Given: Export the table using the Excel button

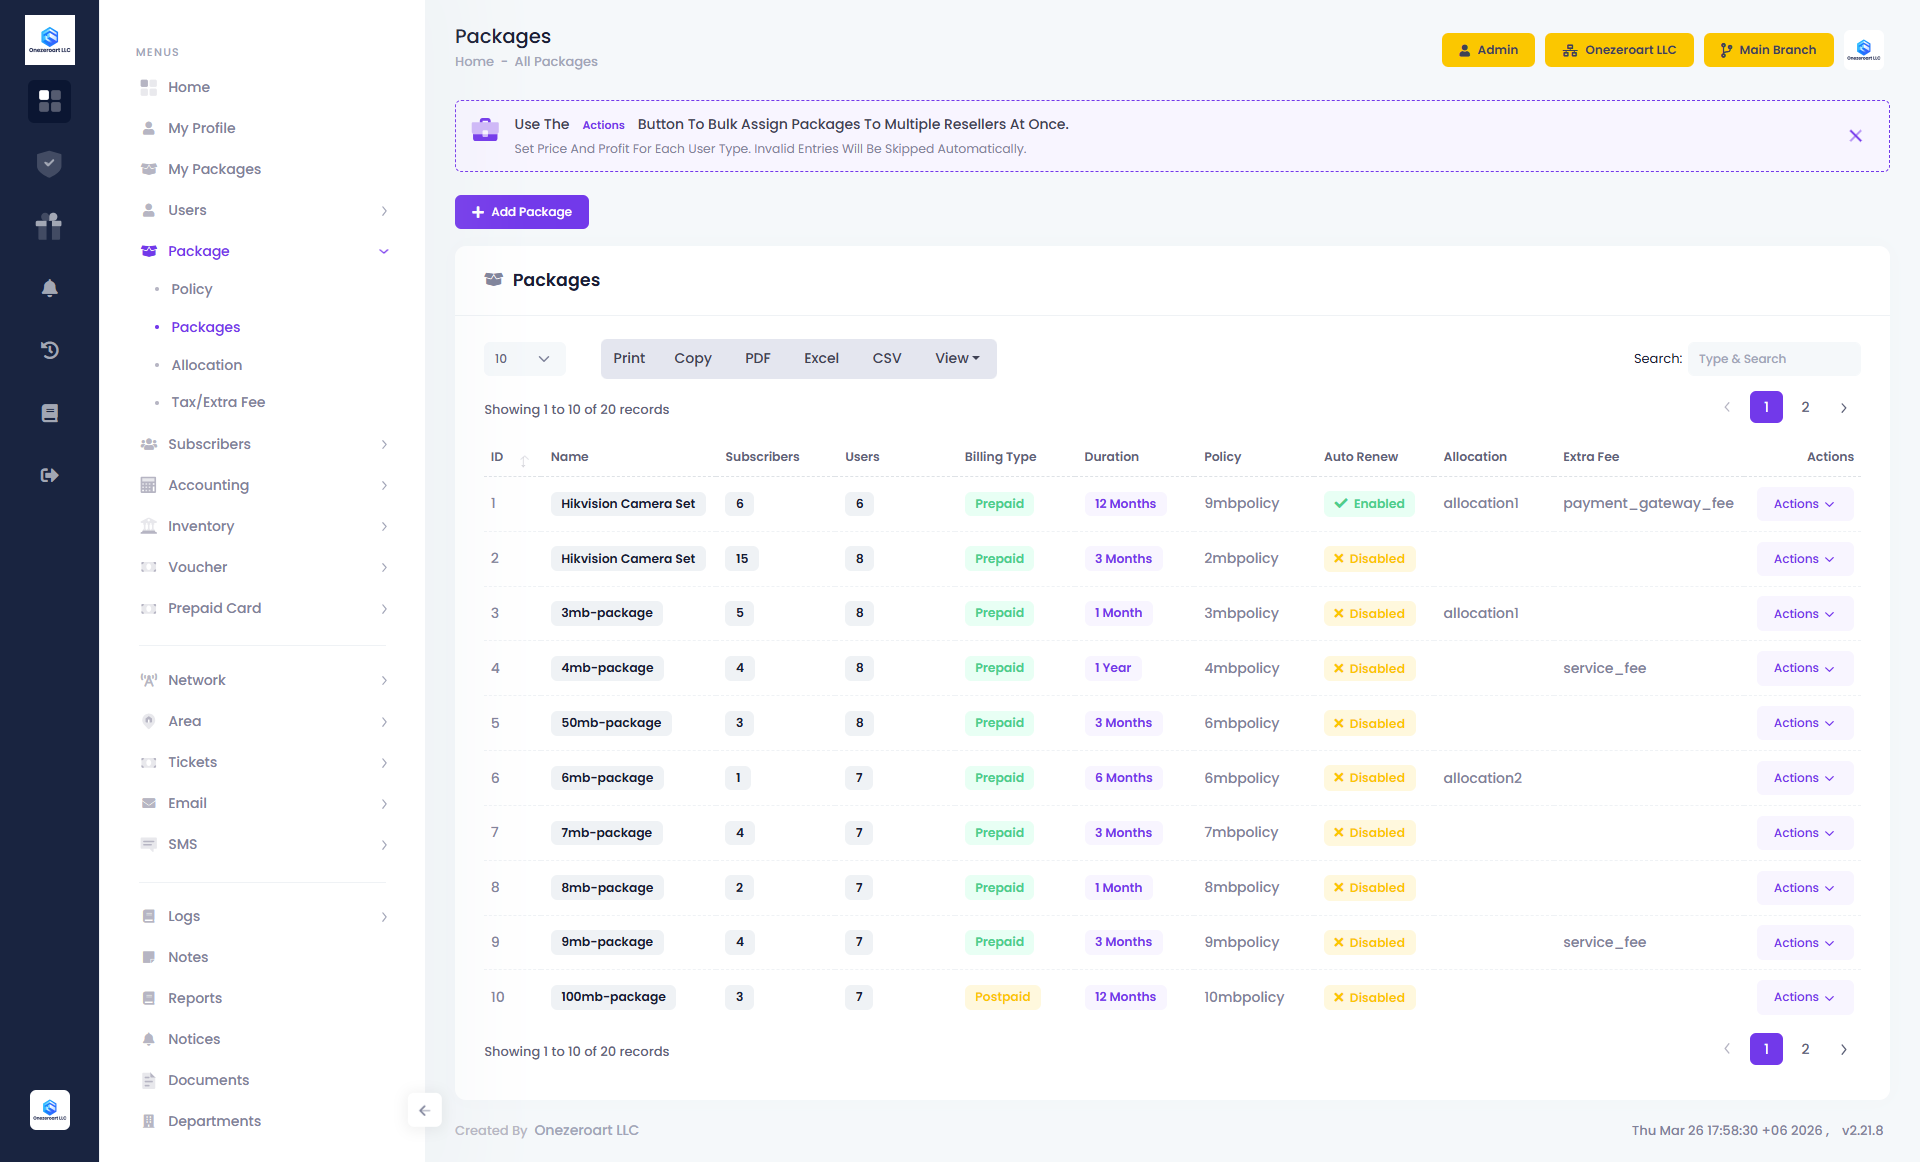Looking at the screenshot, I should click(821, 359).
